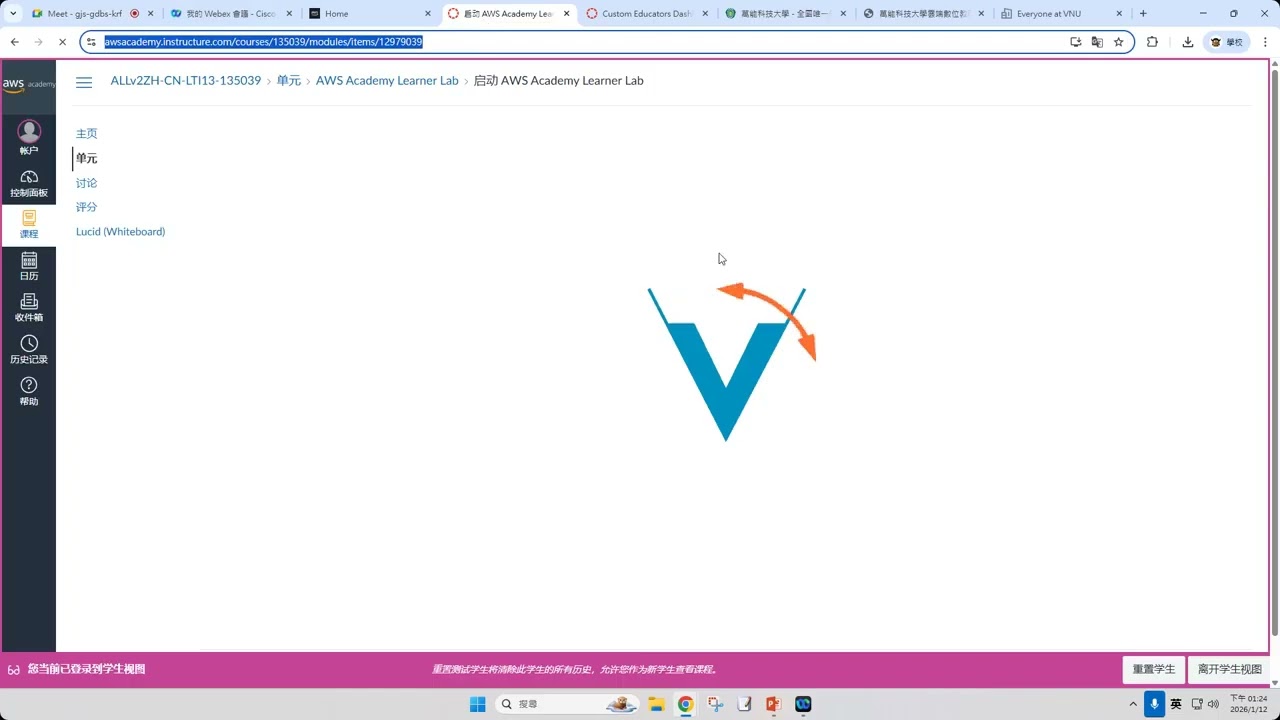Click the microphone icon in system tray
This screenshot has width=1280, height=720.
coord(1155,704)
